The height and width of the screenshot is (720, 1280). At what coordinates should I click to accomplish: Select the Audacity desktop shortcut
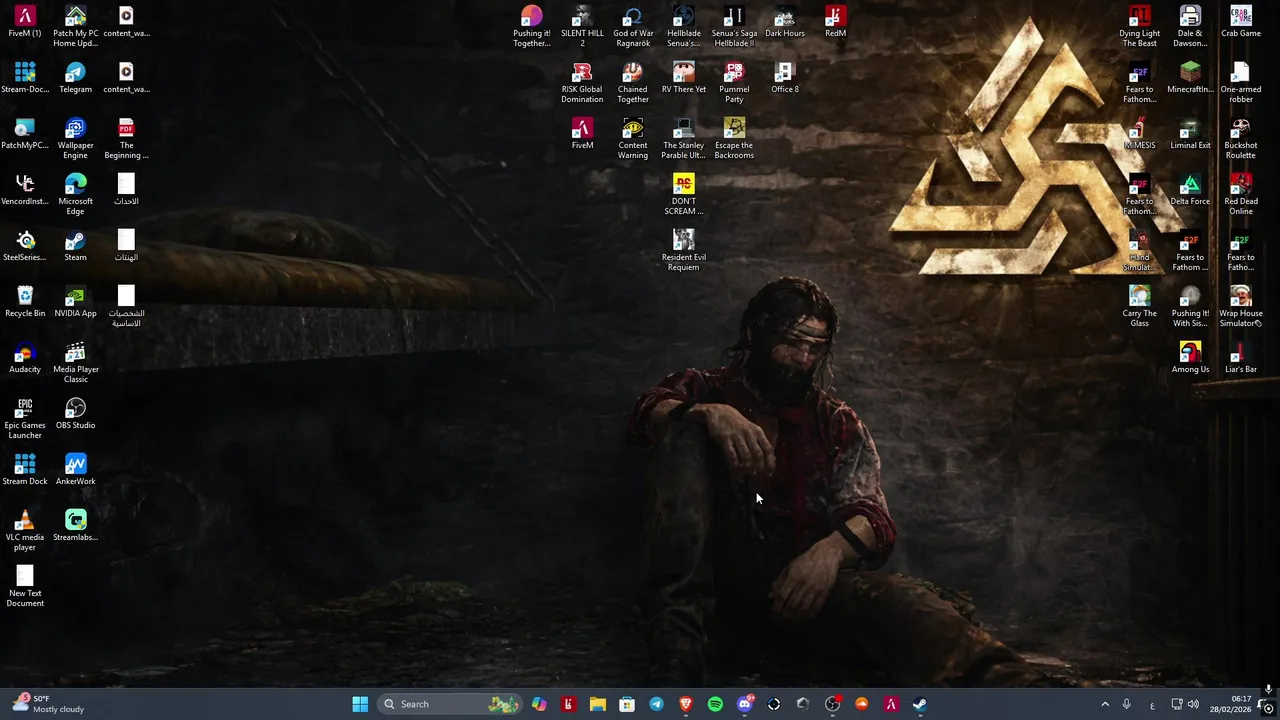[x=25, y=359]
